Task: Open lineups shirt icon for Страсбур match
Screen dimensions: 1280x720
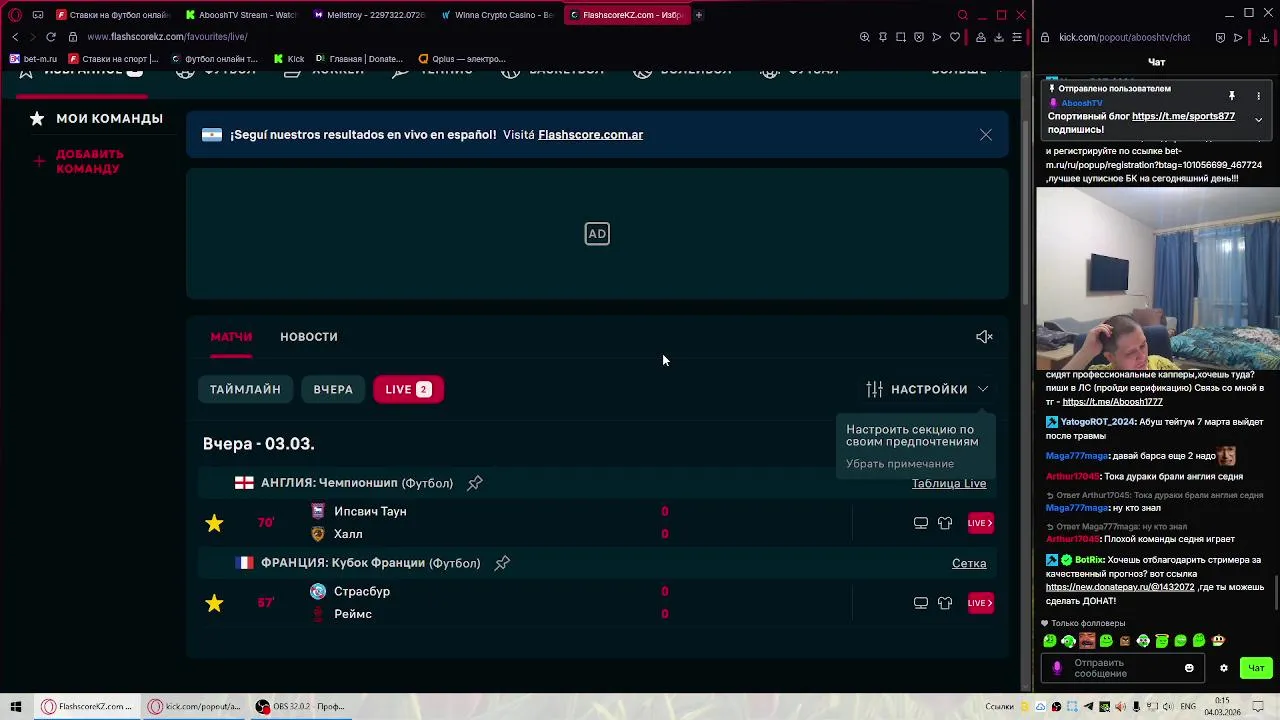Action: click(945, 603)
